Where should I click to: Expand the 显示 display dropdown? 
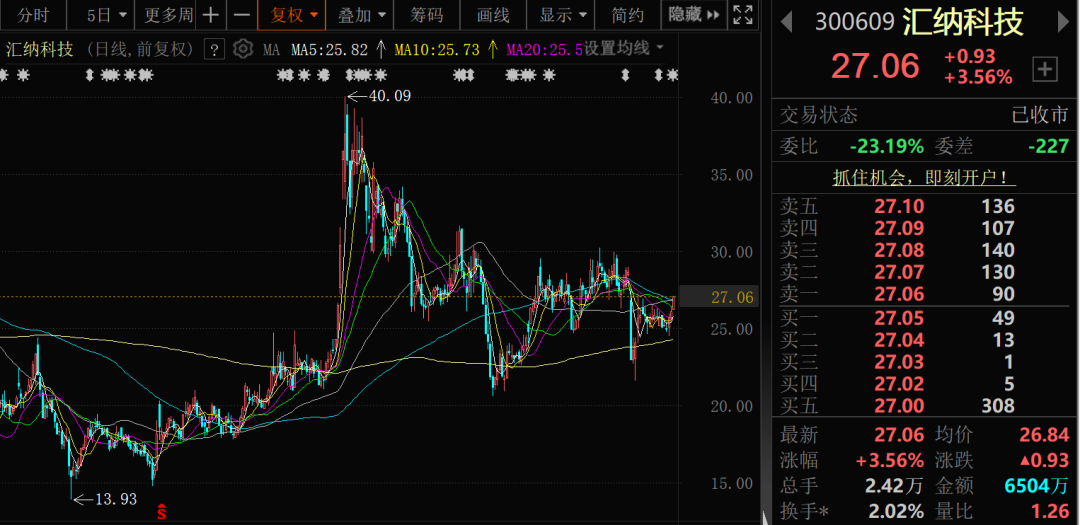(x=563, y=15)
